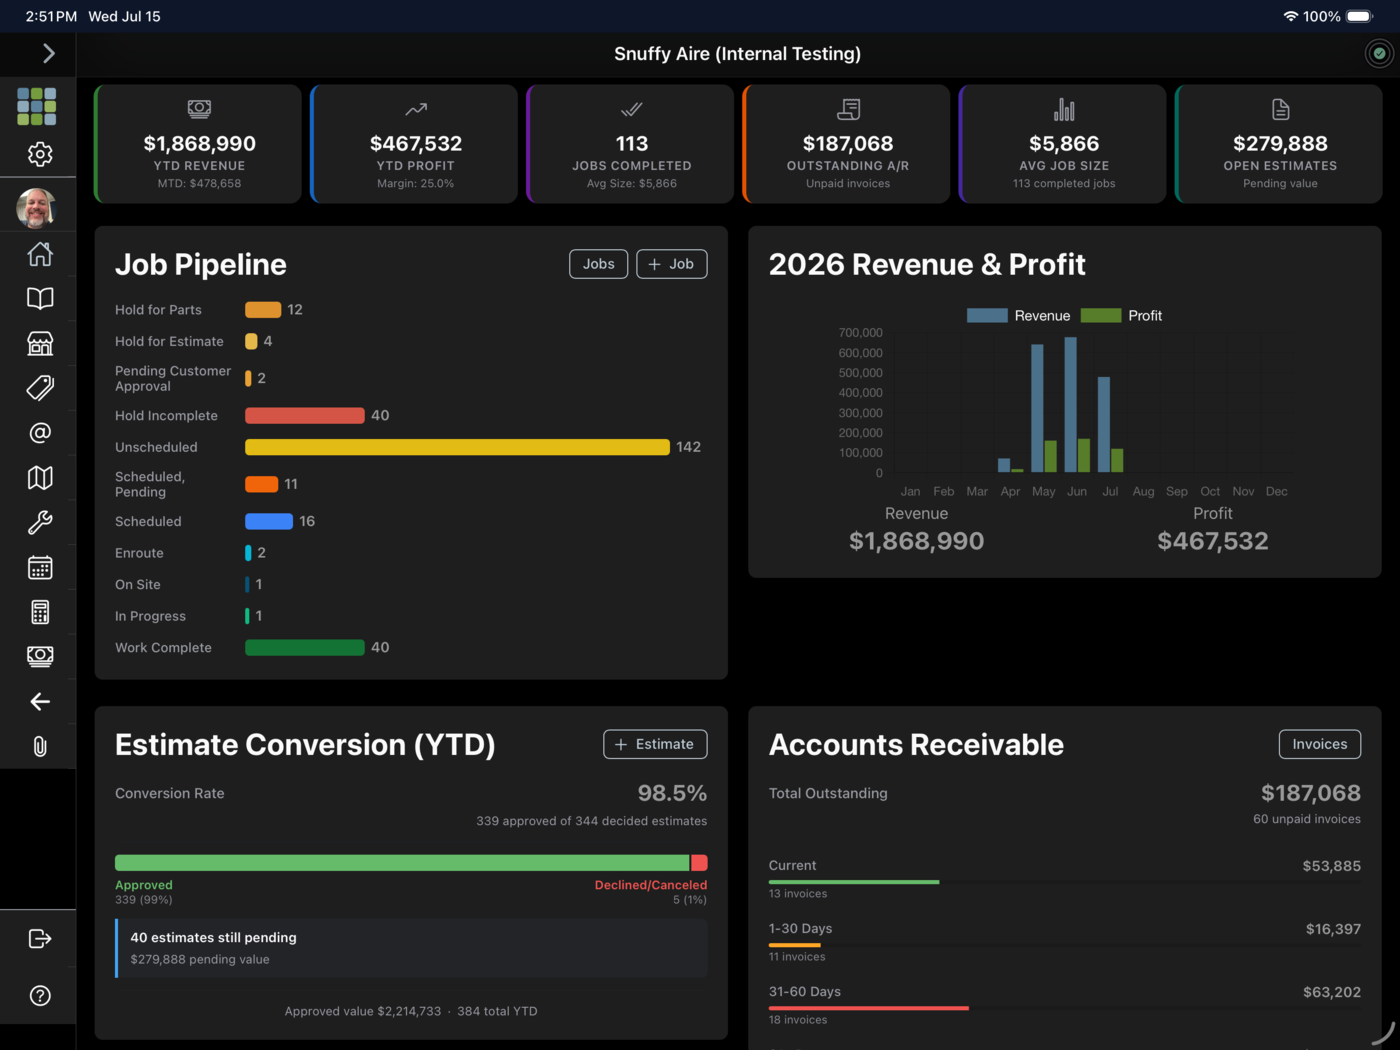The width and height of the screenshot is (1400, 1050).
Task: Open the wrench tools icon in sidebar
Action: click(40, 522)
